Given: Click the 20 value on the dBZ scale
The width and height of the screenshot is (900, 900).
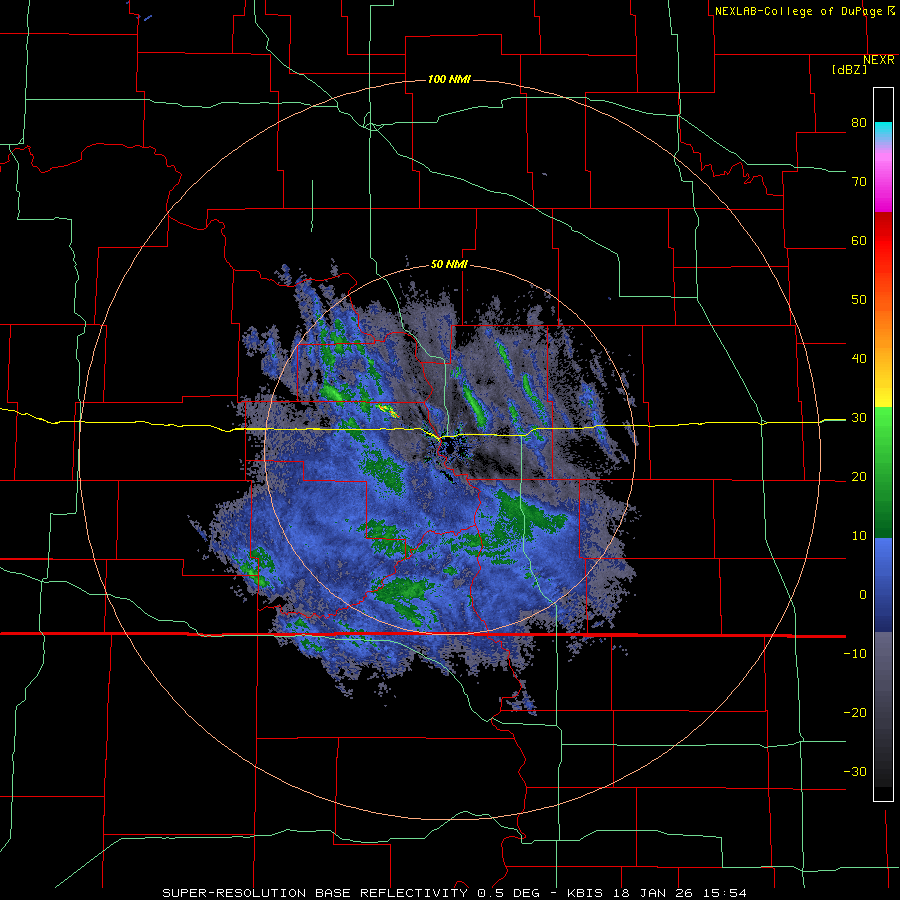Looking at the screenshot, I should (859, 476).
